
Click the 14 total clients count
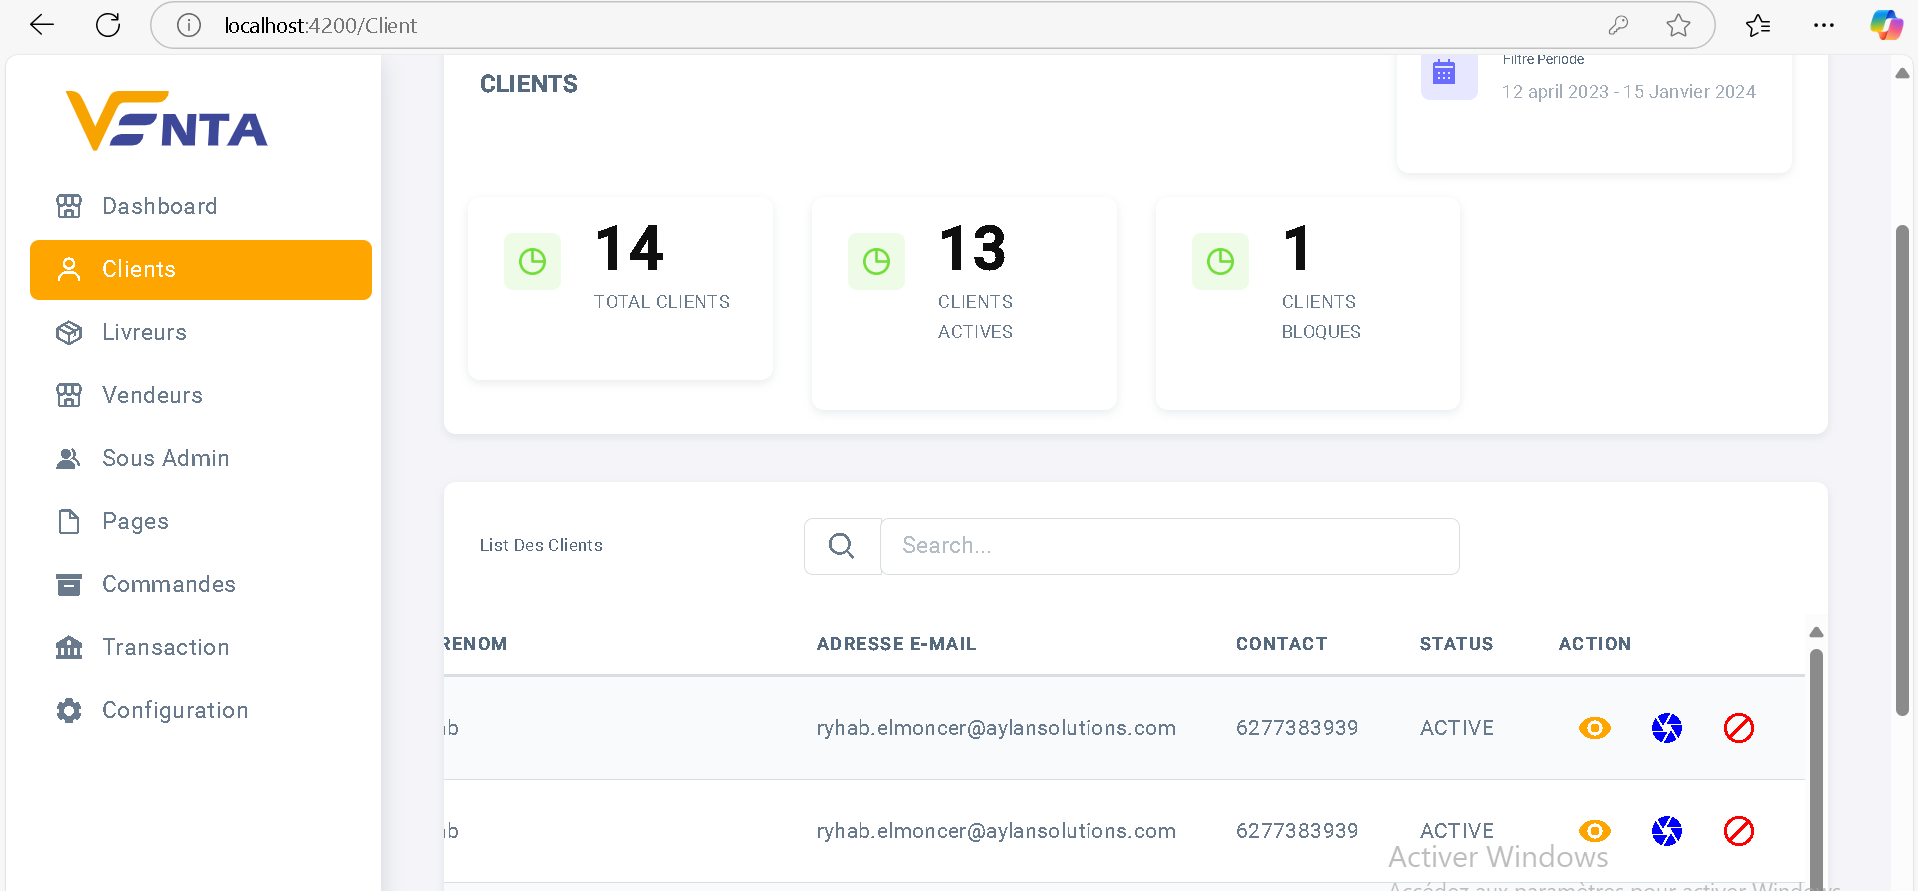point(629,248)
